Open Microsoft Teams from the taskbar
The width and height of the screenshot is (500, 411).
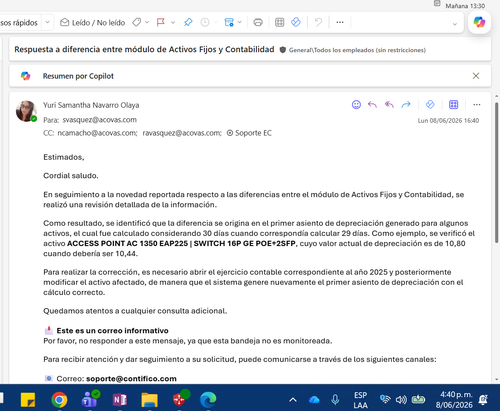tap(89, 399)
